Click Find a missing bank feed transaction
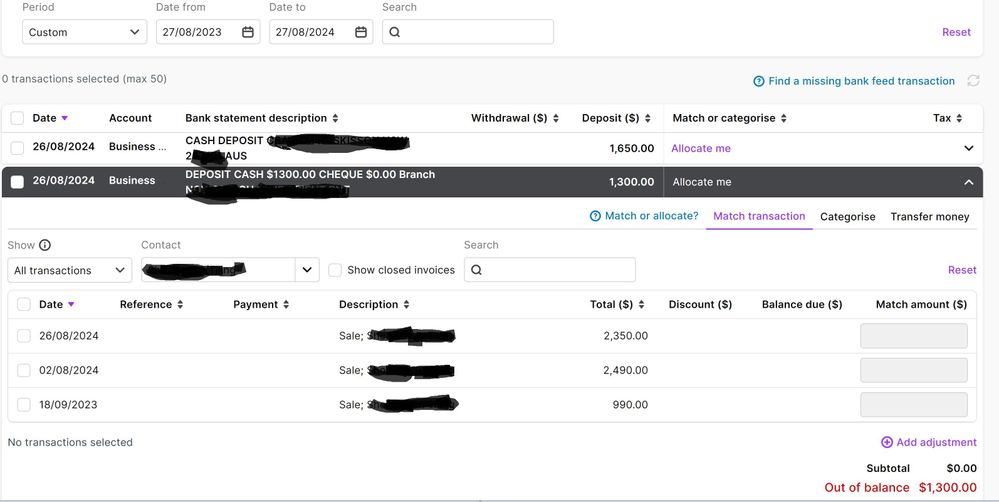The width and height of the screenshot is (999, 502). click(x=860, y=81)
